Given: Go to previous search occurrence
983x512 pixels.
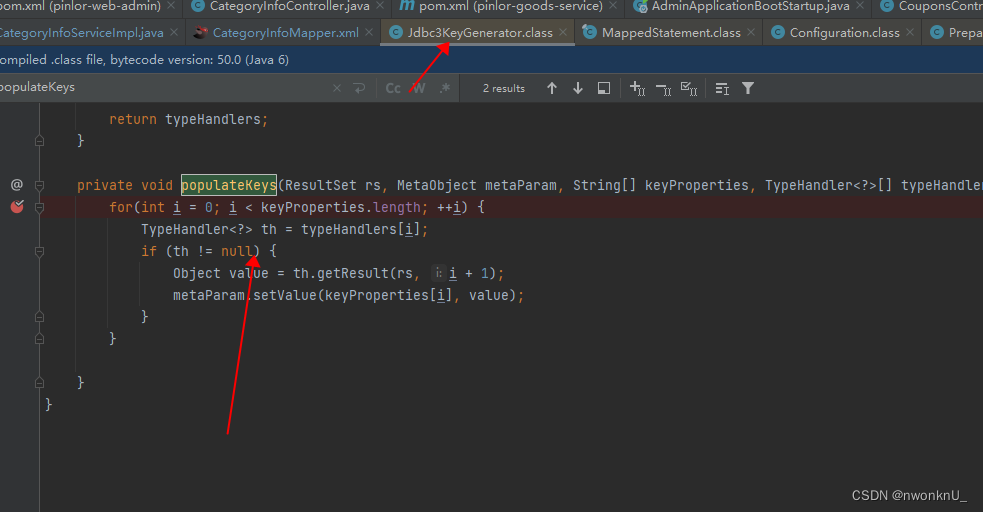Looking at the screenshot, I should [552, 88].
